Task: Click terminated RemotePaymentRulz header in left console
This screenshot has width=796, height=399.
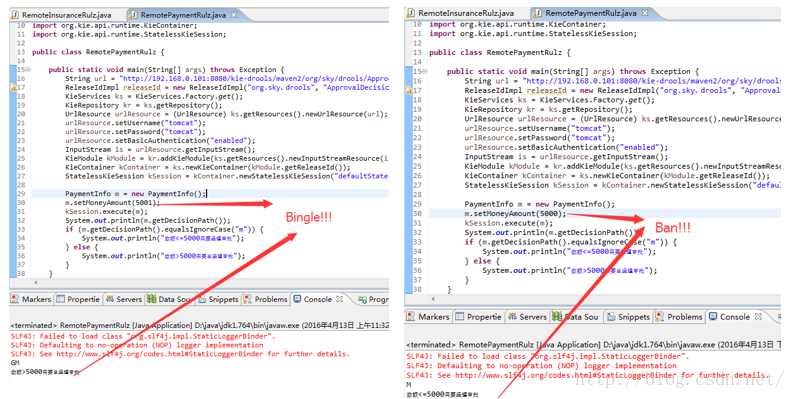Action: (200, 325)
